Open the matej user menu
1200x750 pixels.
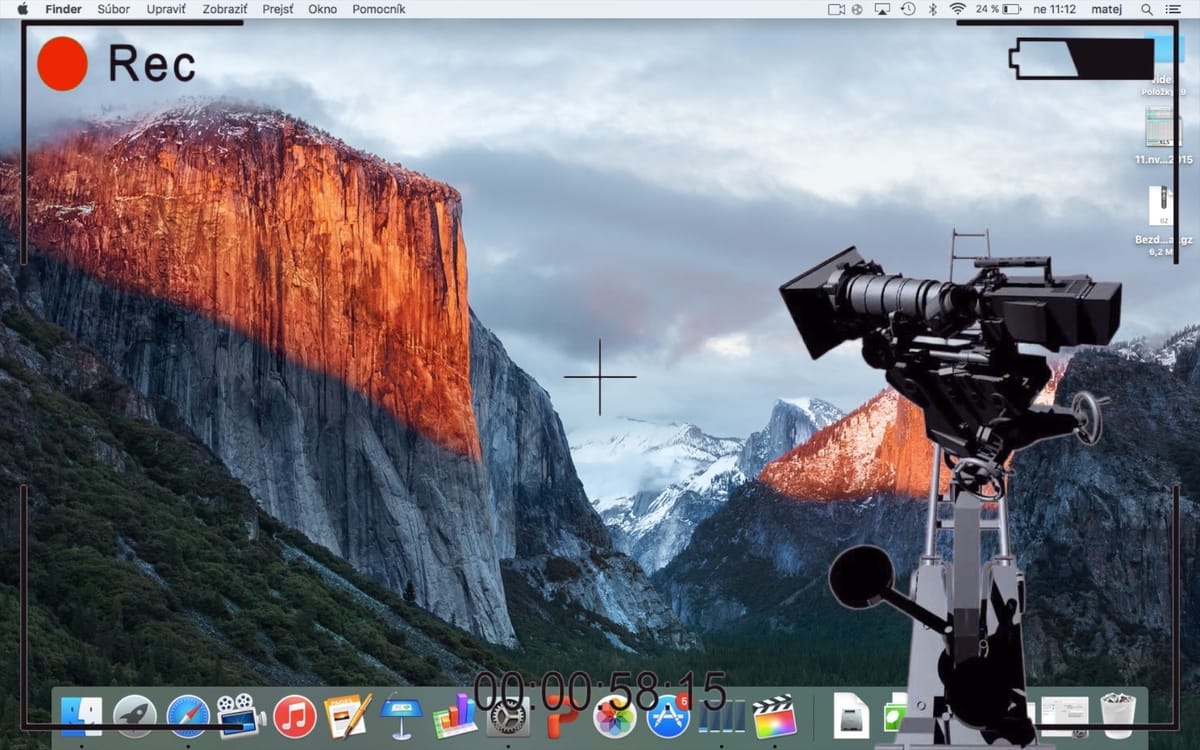point(1106,9)
